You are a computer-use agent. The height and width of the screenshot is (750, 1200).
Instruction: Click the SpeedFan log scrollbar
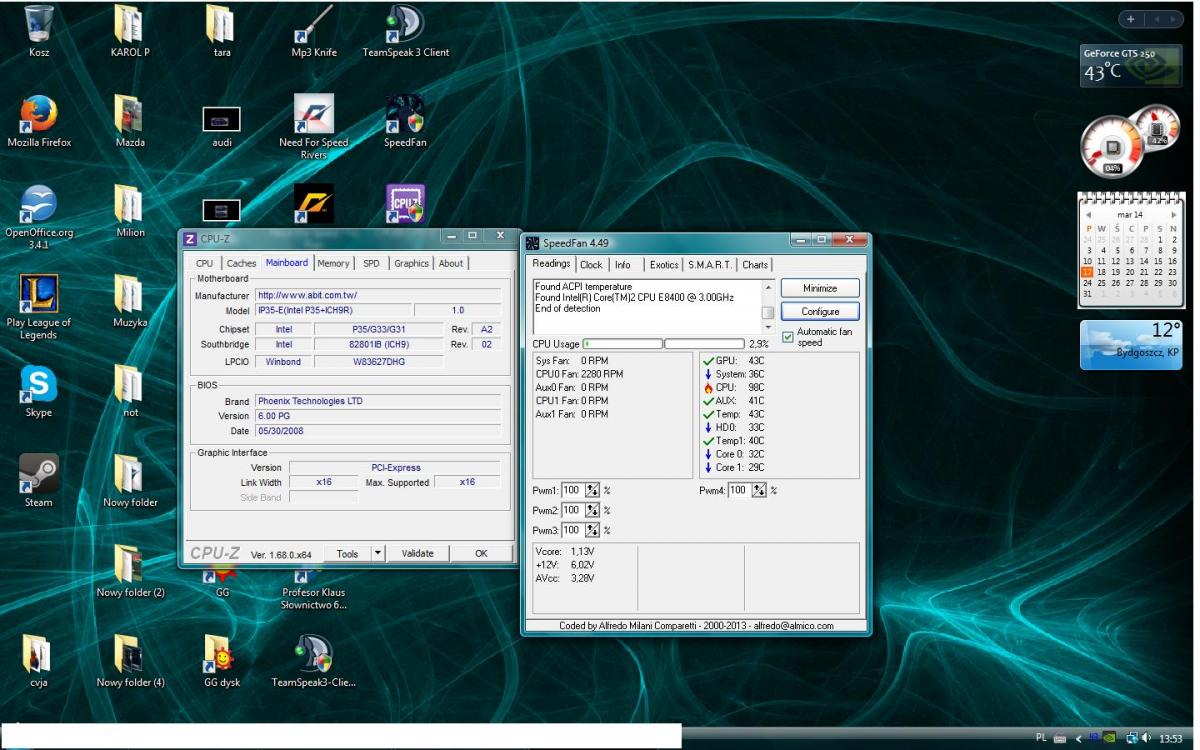768,307
